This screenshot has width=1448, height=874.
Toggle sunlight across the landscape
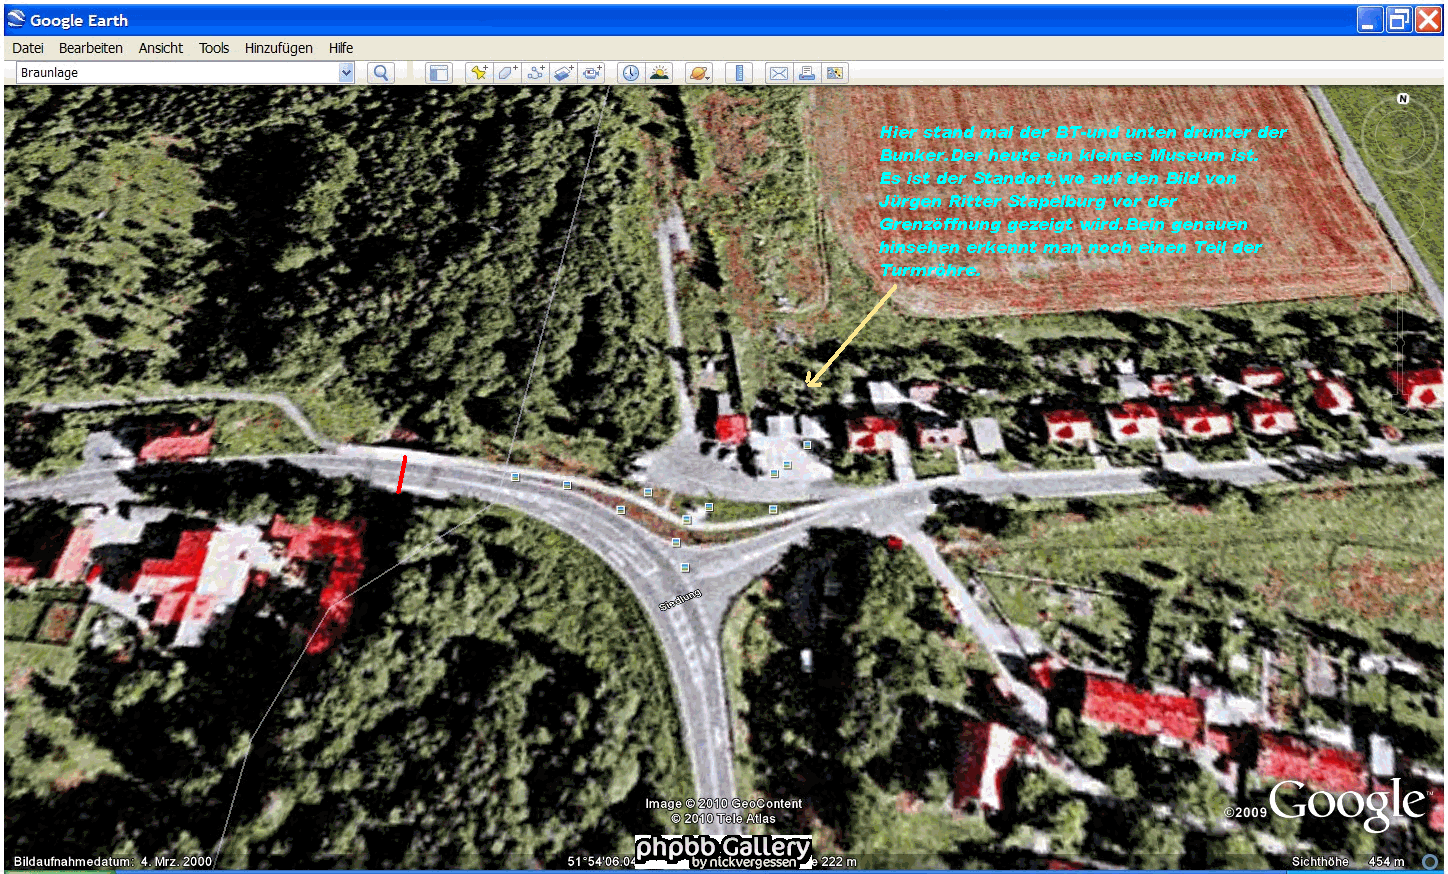click(x=659, y=73)
